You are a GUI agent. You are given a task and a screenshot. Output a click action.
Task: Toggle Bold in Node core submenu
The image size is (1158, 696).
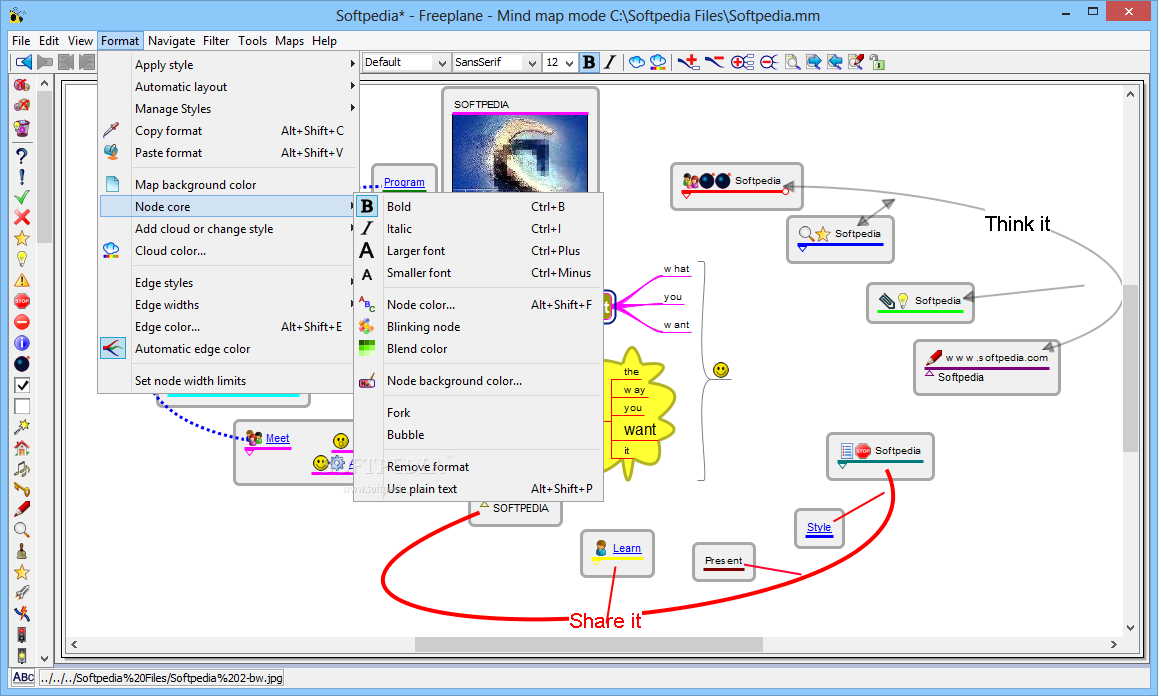point(479,207)
